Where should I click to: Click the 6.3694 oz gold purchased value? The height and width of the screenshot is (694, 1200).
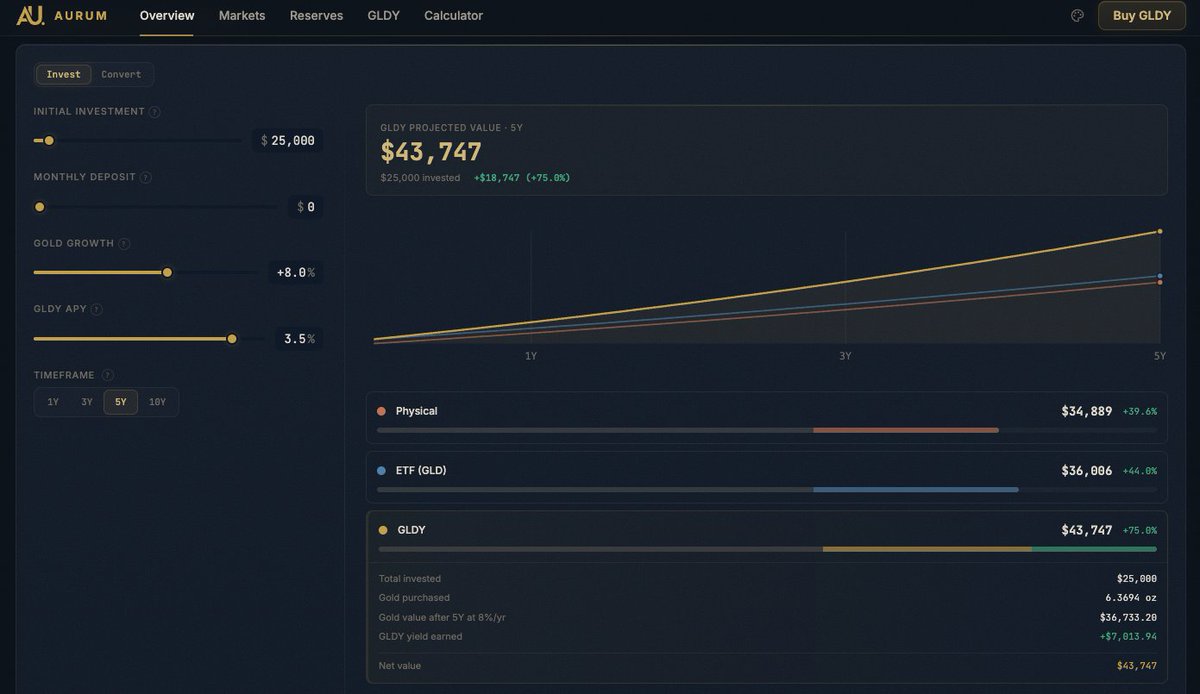pos(1131,598)
